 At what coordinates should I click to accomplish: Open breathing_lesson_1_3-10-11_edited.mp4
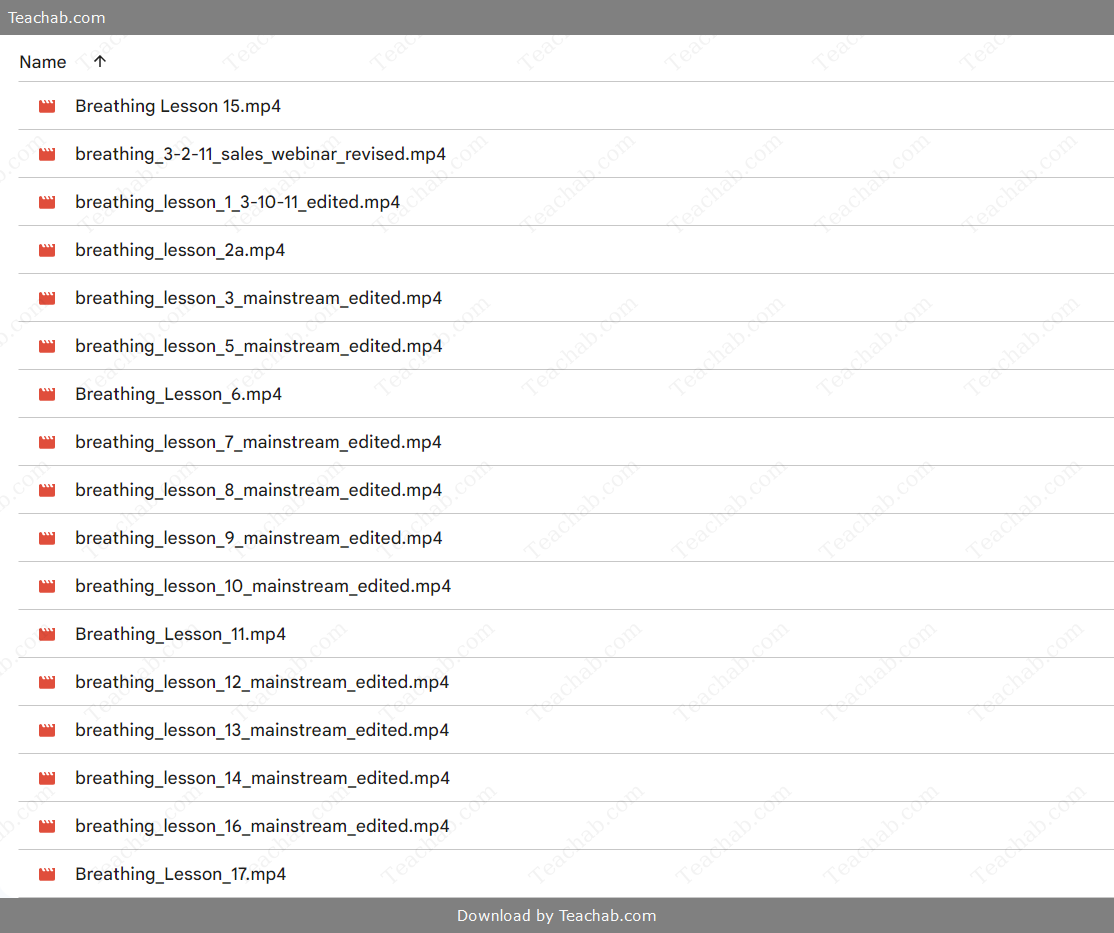(x=237, y=202)
